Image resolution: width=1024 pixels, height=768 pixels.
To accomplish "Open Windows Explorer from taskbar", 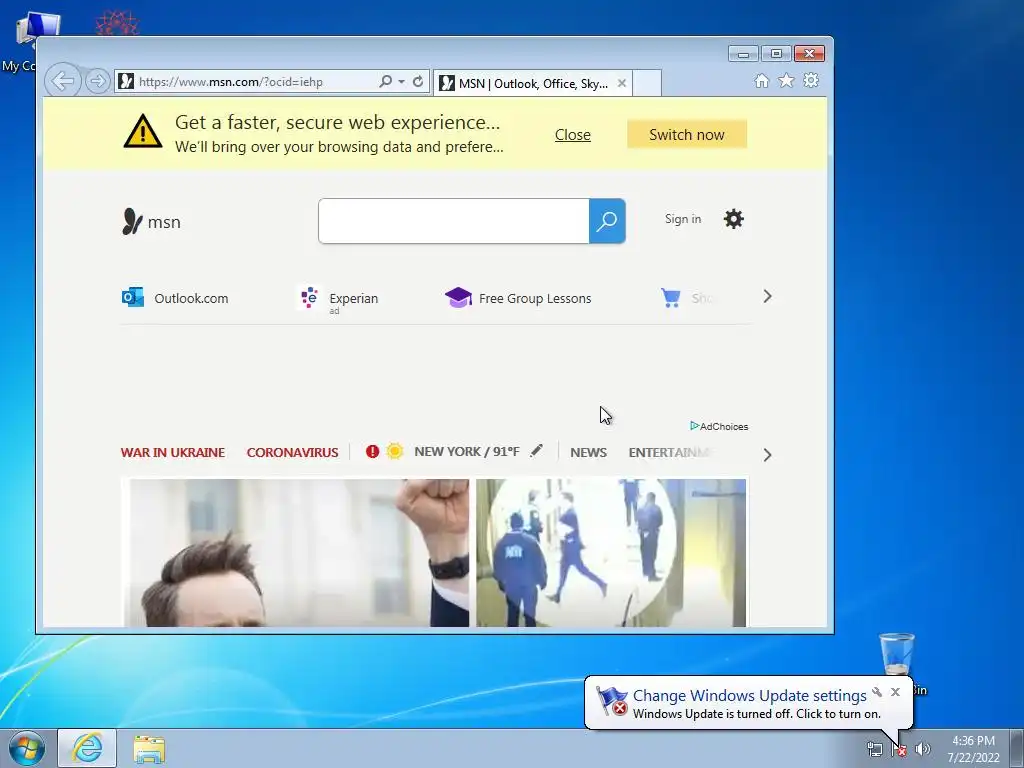I will [x=150, y=748].
